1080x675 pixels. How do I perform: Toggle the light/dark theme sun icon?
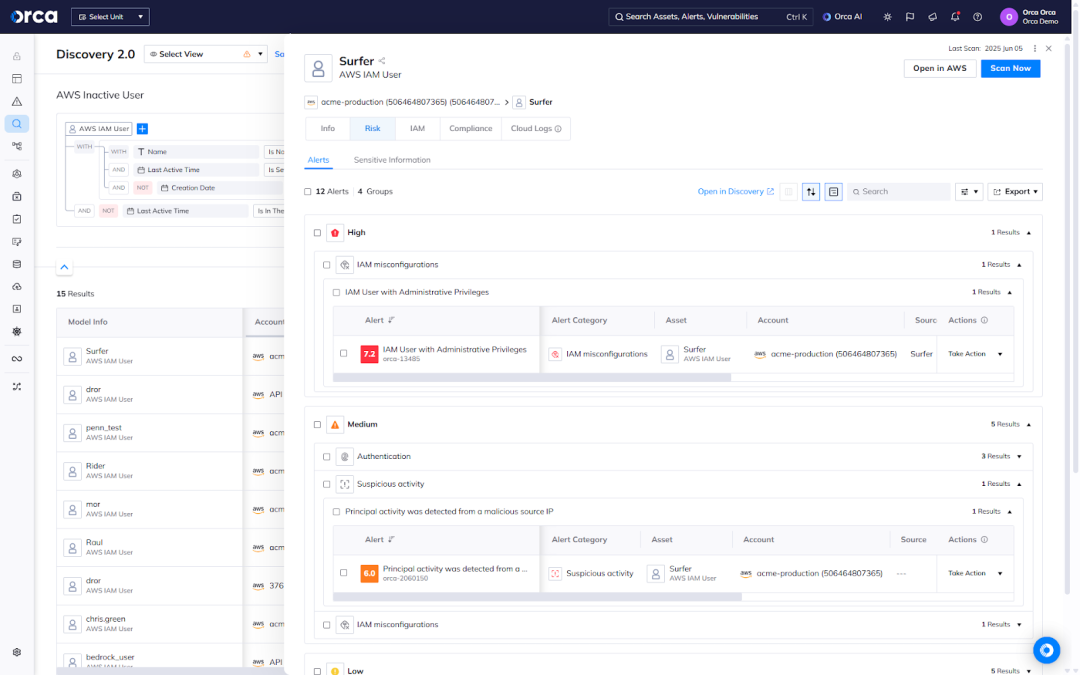[887, 17]
